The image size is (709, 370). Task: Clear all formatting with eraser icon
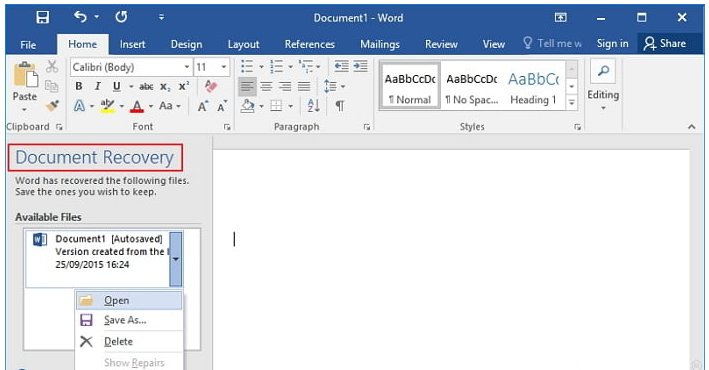tap(211, 86)
